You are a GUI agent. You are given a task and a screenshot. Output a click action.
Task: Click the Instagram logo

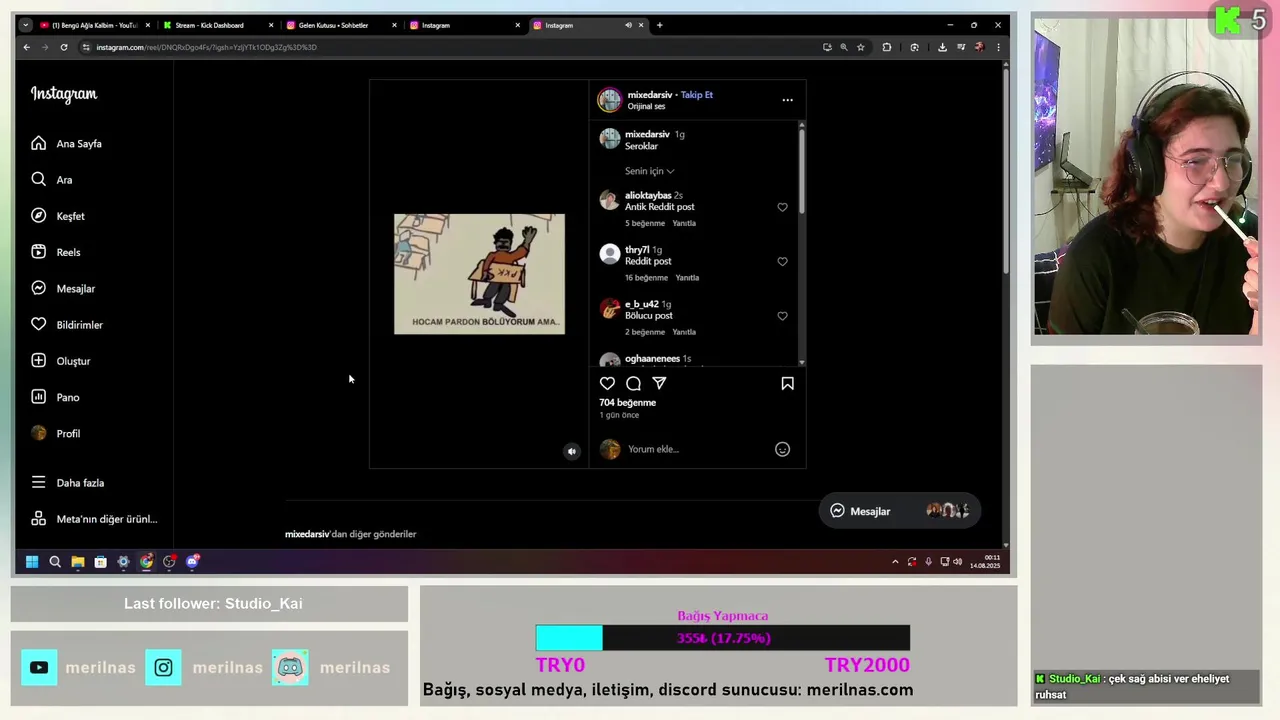[x=64, y=94]
